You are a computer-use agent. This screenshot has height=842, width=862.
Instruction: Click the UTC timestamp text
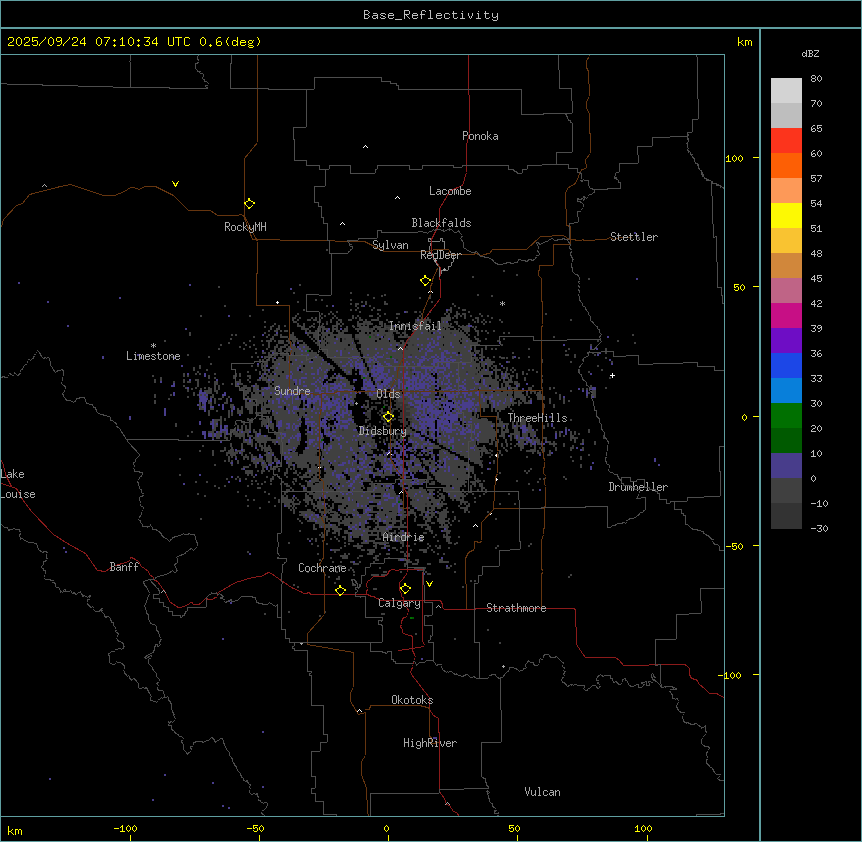134,42
